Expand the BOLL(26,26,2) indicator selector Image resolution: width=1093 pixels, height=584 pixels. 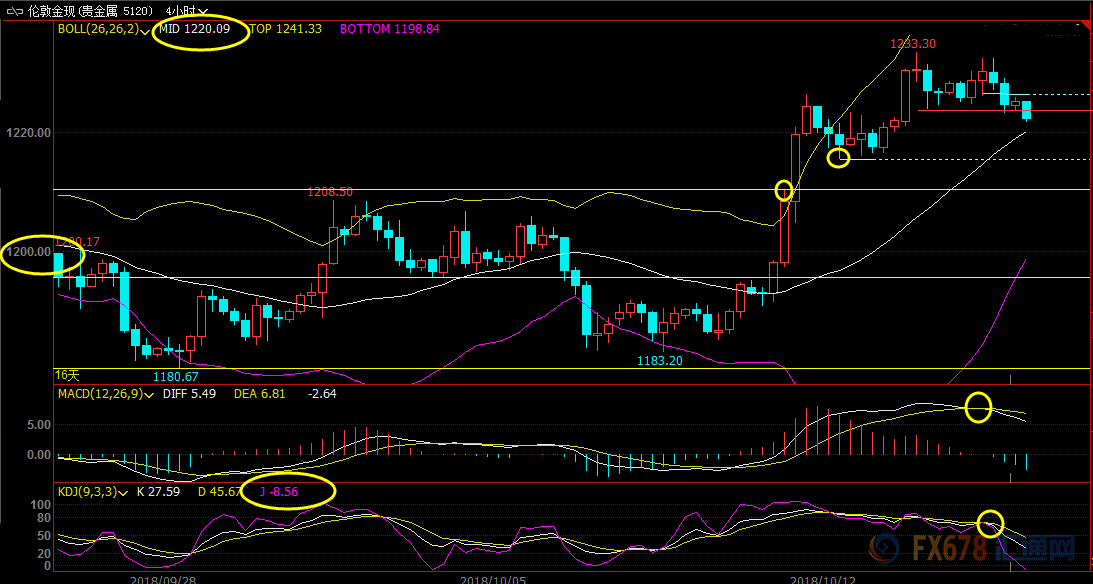click(147, 30)
